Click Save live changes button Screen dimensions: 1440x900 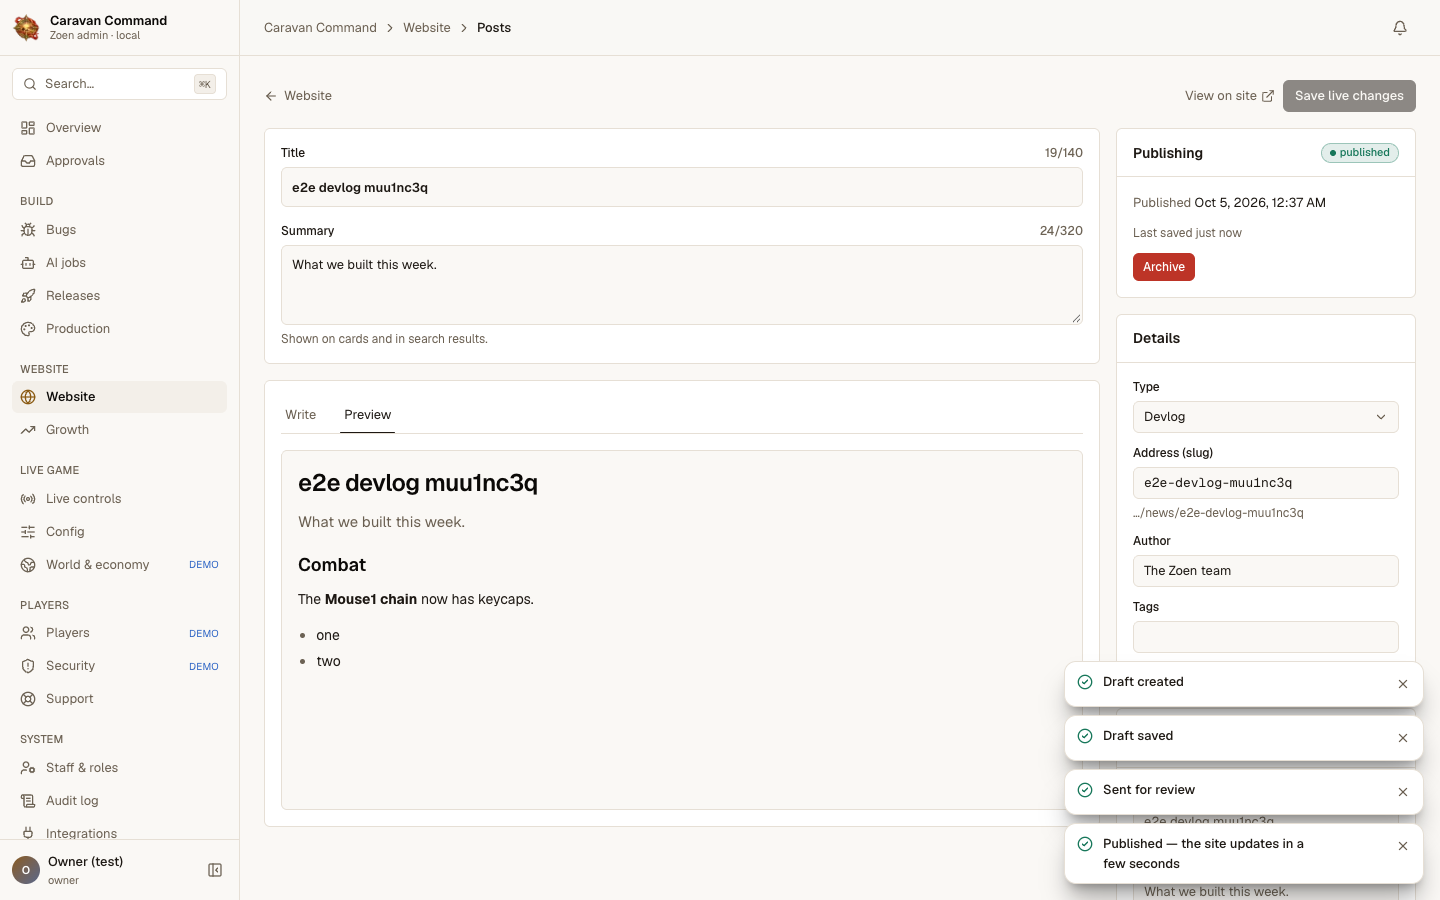click(1349, 96)
